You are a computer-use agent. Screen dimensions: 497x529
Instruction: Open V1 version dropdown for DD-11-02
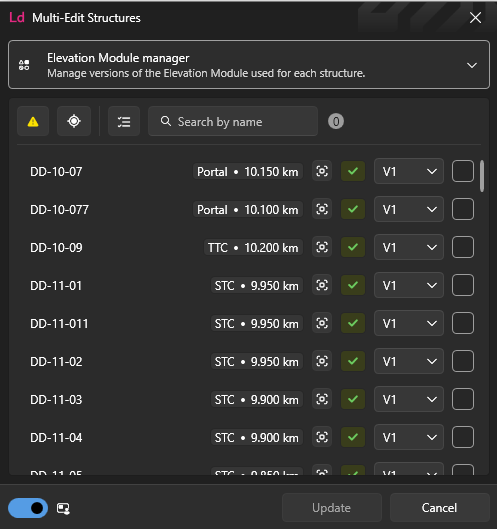[x=409, y=361]
